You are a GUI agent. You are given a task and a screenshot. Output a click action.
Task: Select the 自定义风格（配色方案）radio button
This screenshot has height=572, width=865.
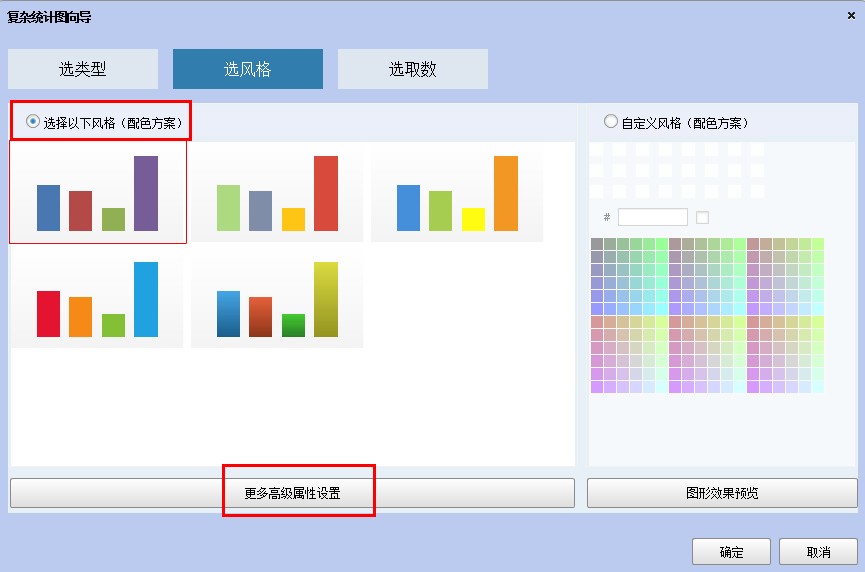tap(611, 121)
